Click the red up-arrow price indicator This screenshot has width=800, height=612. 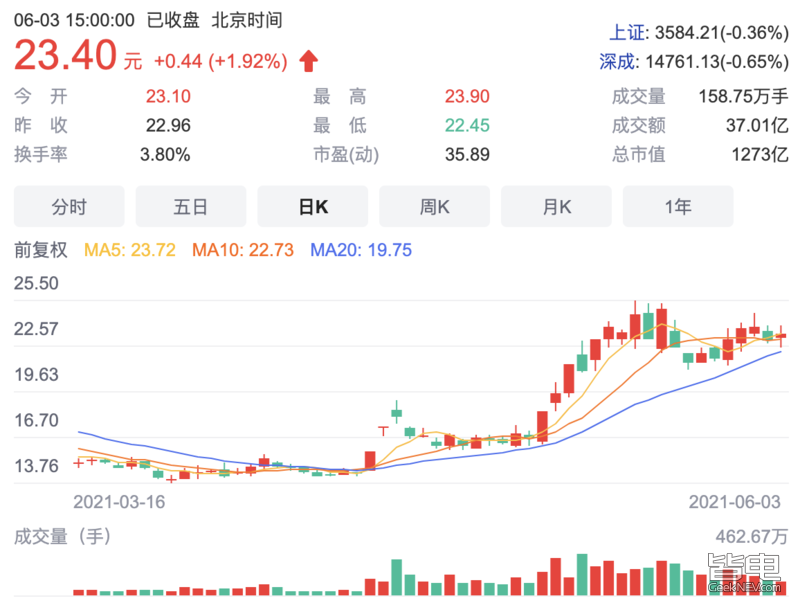tap(309, 61)
